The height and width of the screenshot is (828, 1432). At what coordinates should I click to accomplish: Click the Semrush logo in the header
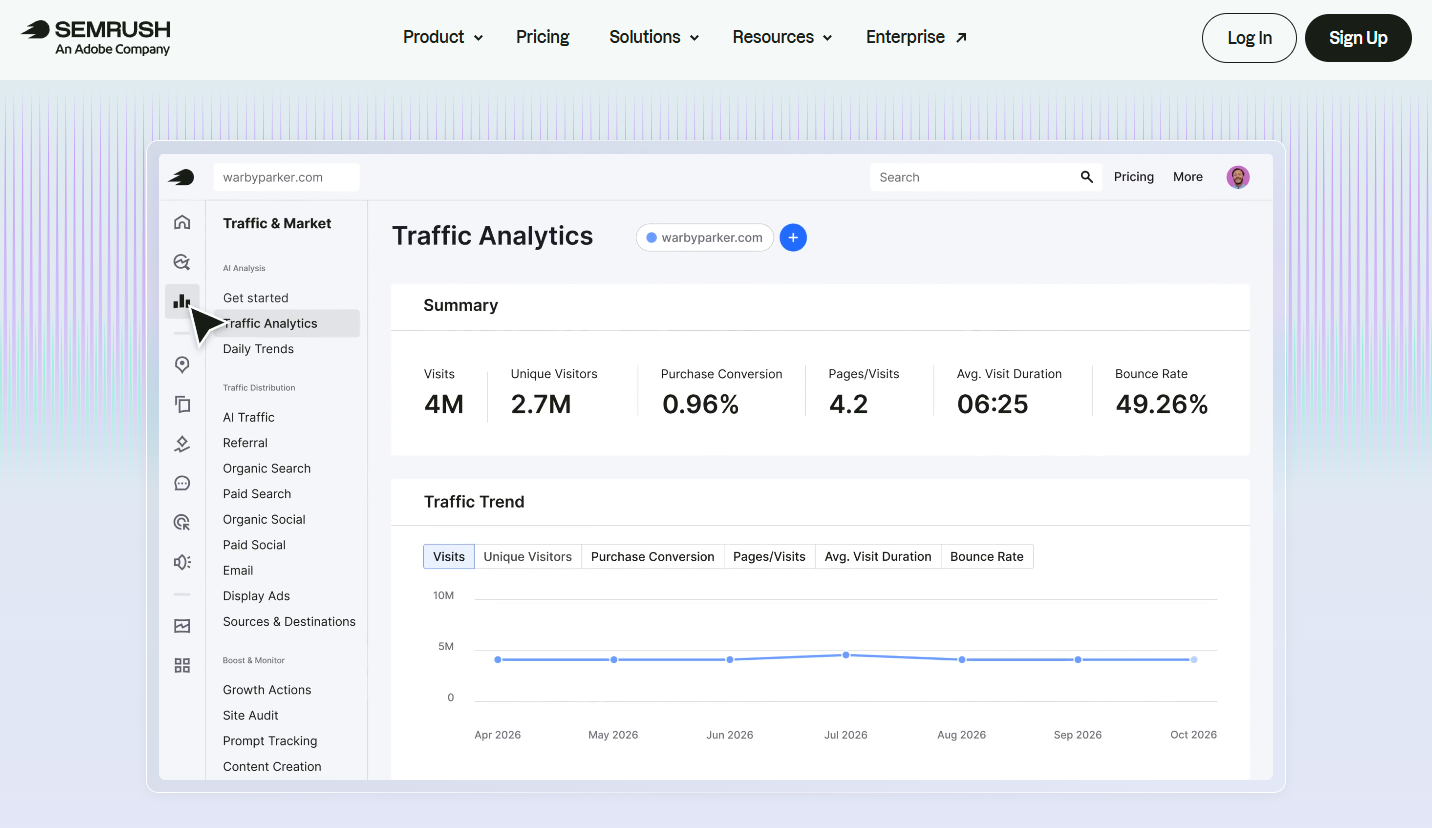(96, 38)
